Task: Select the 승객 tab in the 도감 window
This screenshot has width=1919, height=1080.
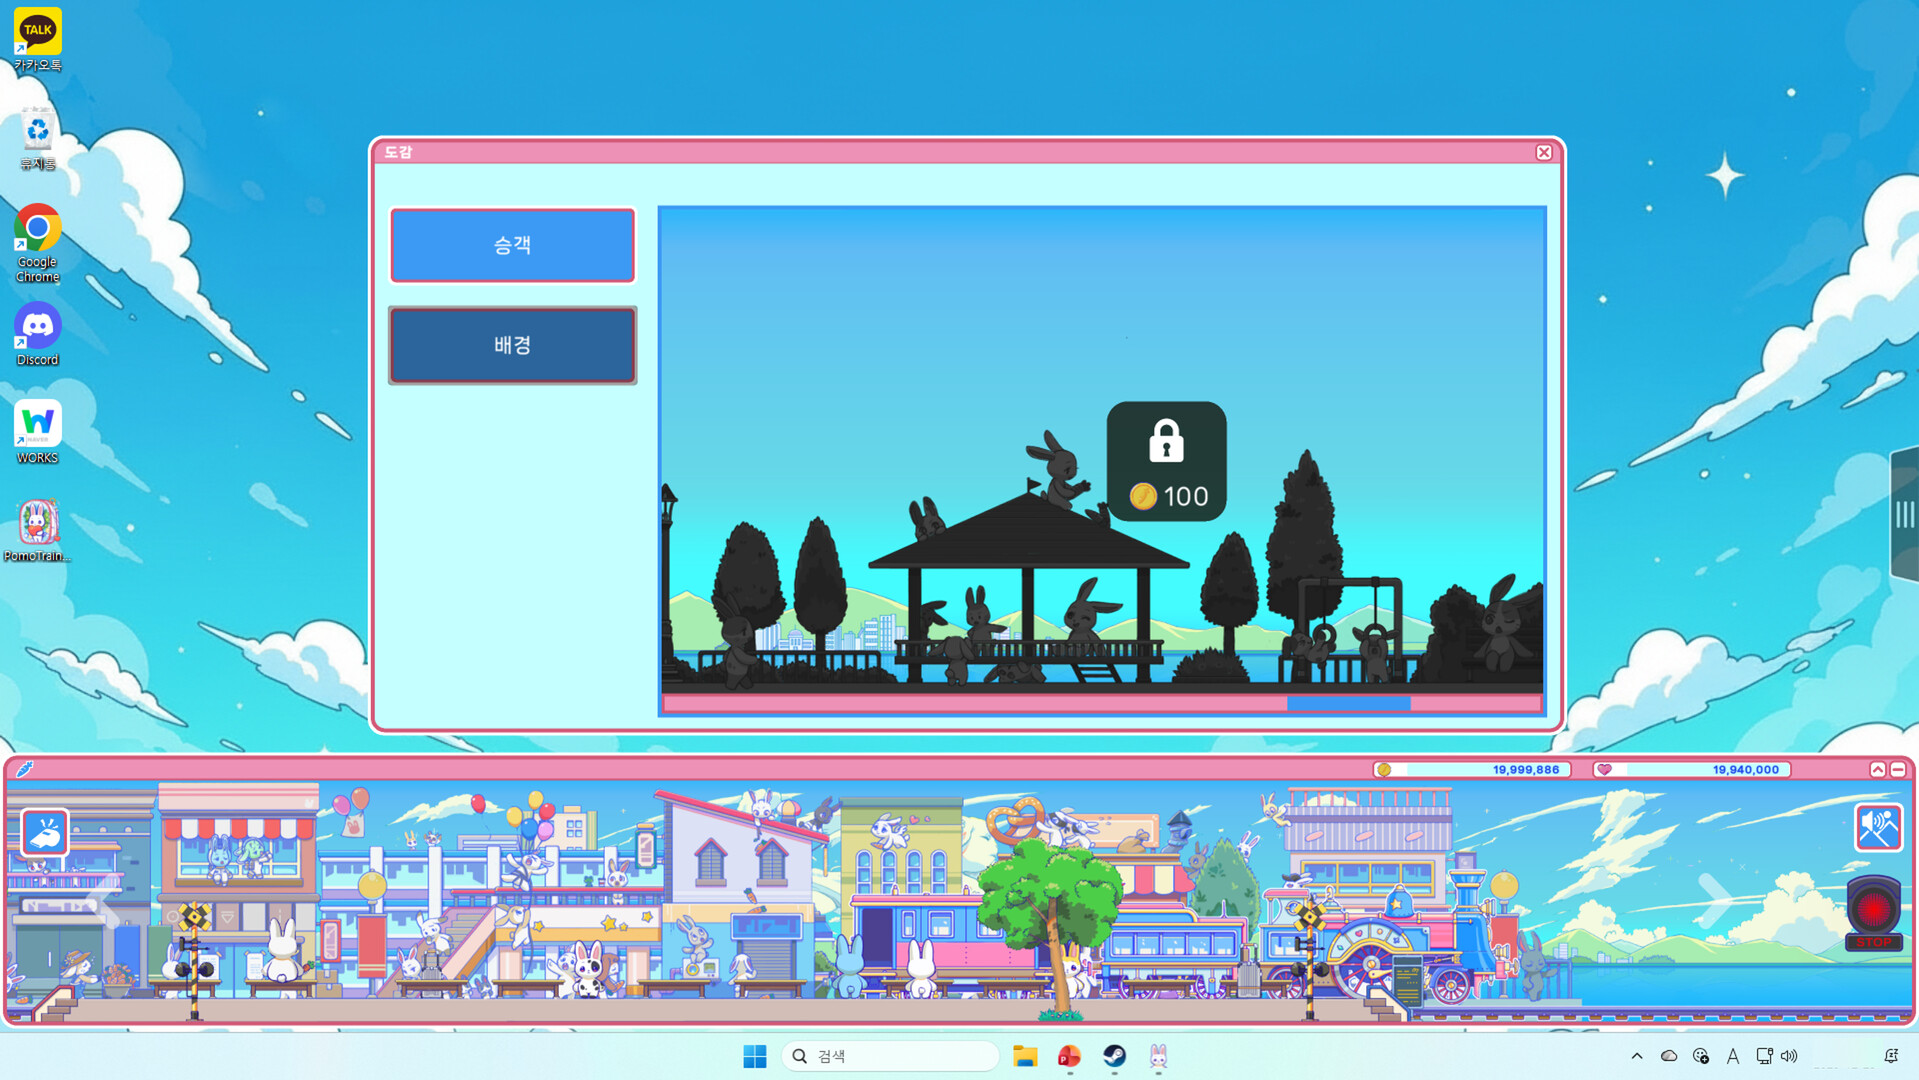Action: pos(512,245)
